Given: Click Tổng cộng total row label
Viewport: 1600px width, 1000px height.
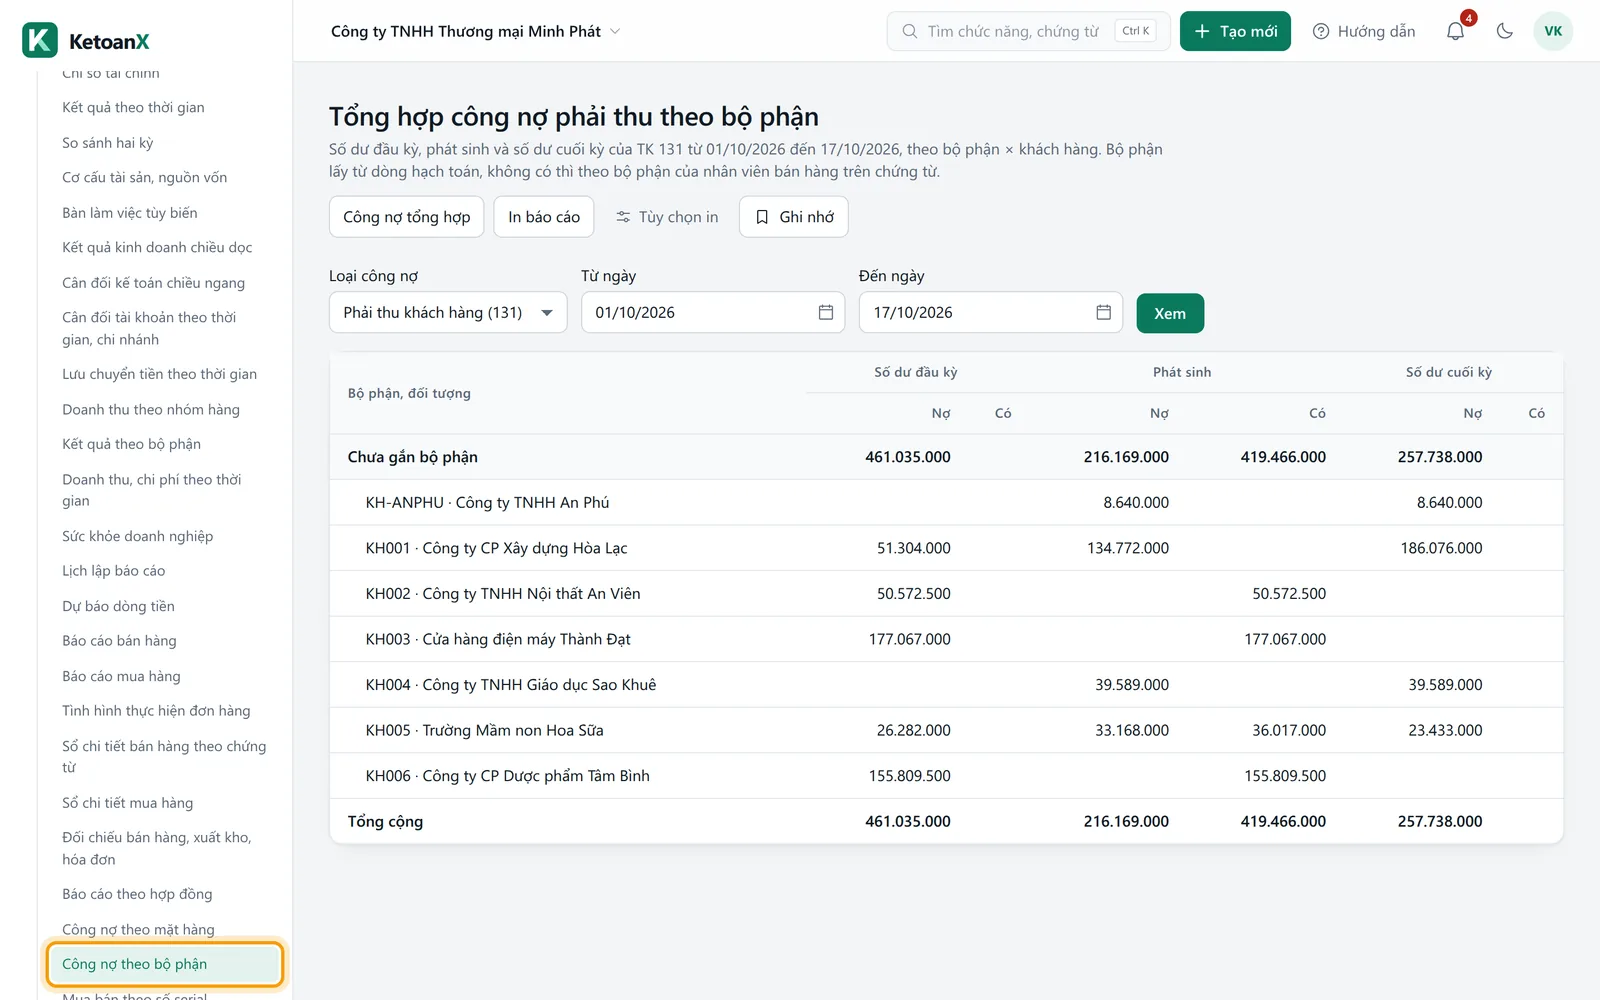Looking at the screenshot, I should (x=385, y=821).
